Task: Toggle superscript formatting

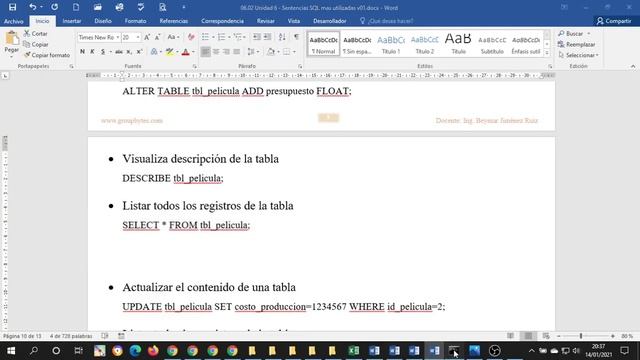Action: point(139,51)
